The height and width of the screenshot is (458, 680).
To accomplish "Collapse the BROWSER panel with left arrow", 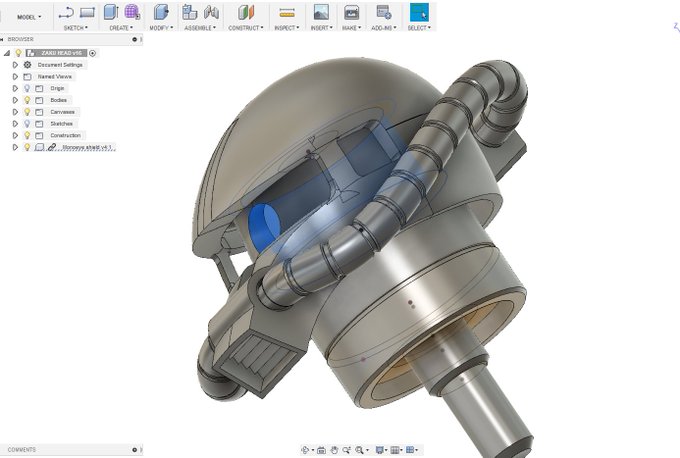I will point(2,39).
